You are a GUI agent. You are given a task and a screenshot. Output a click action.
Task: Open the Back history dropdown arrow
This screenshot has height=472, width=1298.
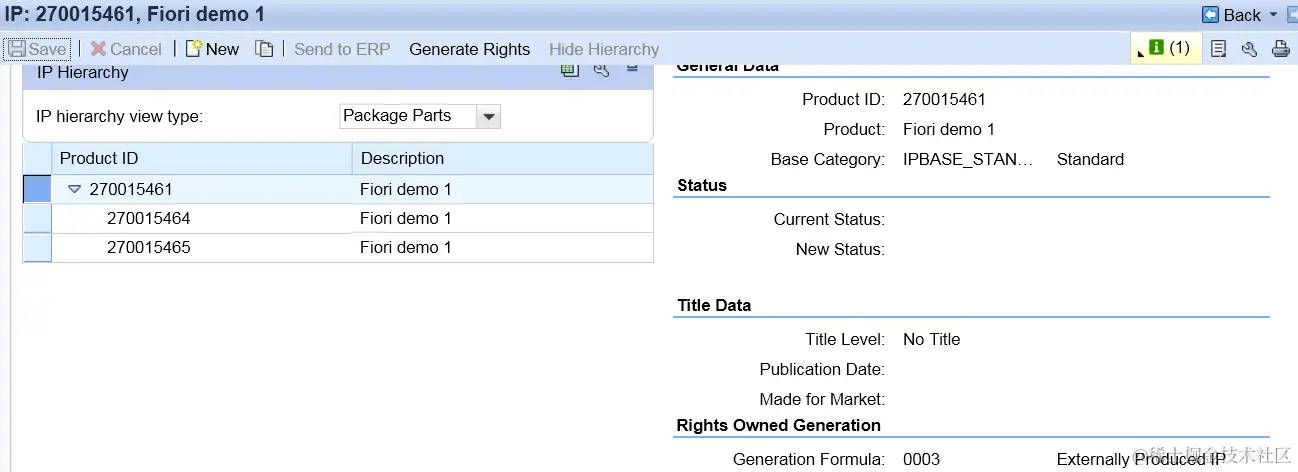pos(1273,15)
